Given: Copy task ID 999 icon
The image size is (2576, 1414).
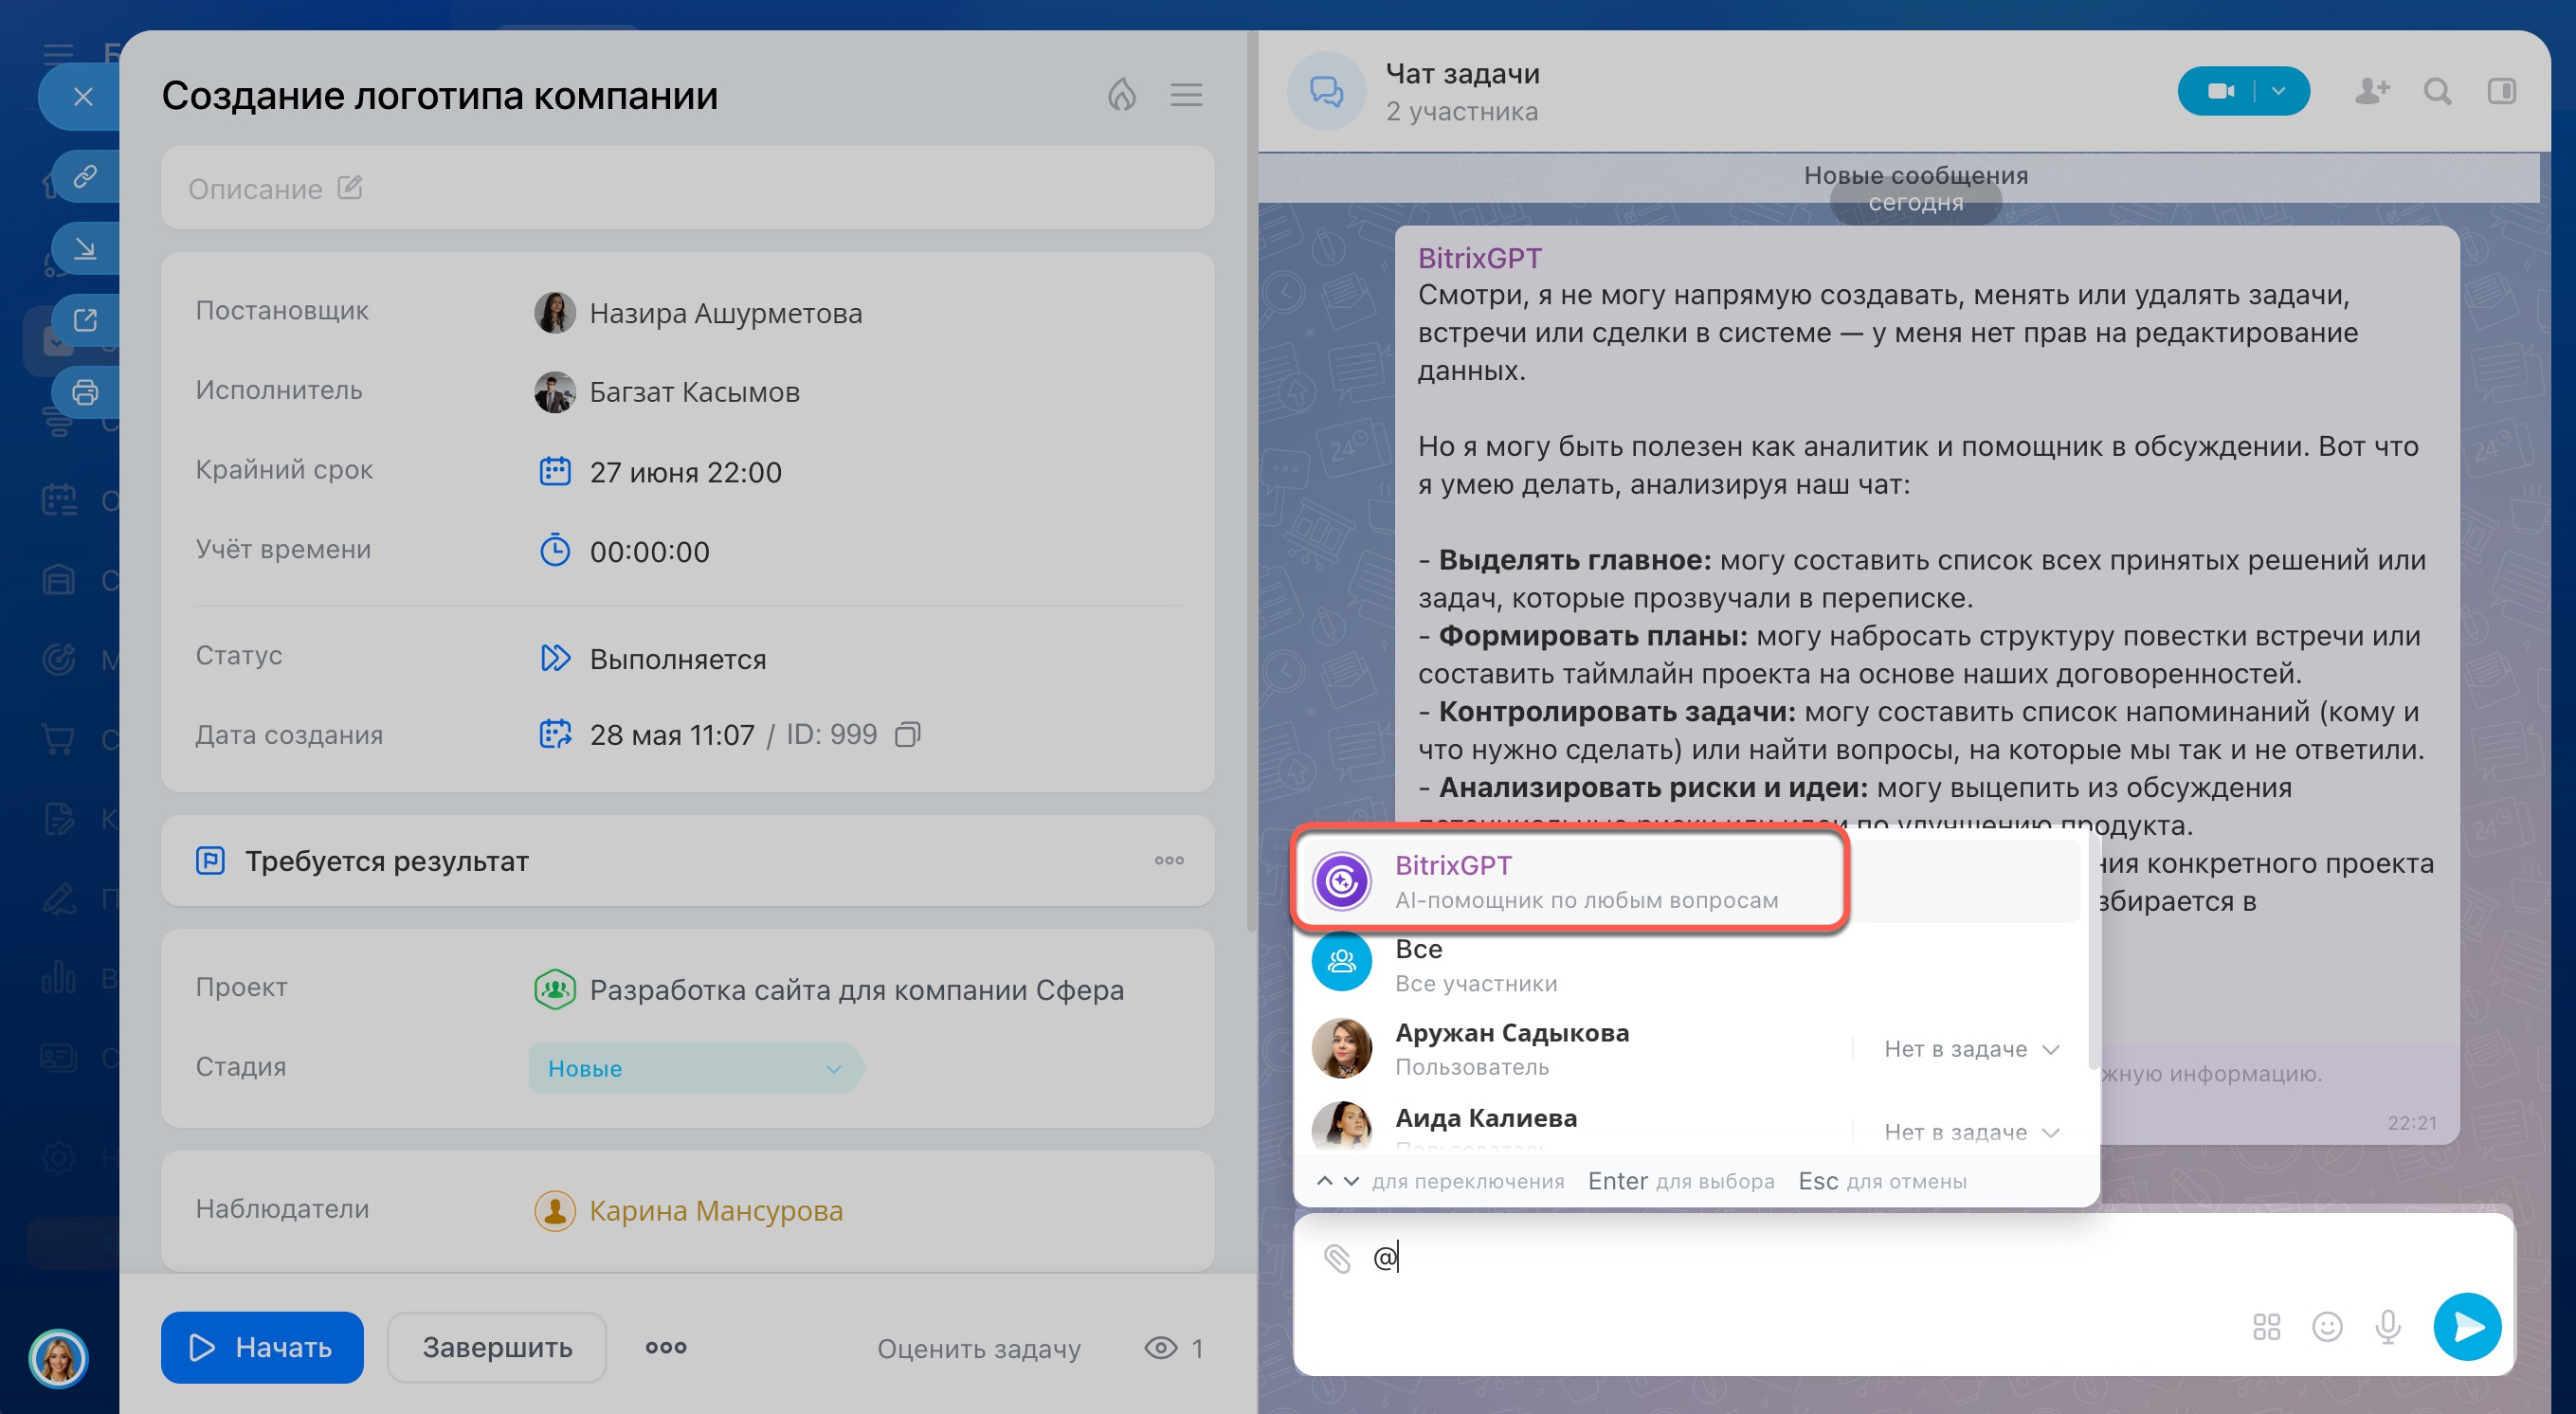Looking at the screenshot, I should [x=907, y=735].
